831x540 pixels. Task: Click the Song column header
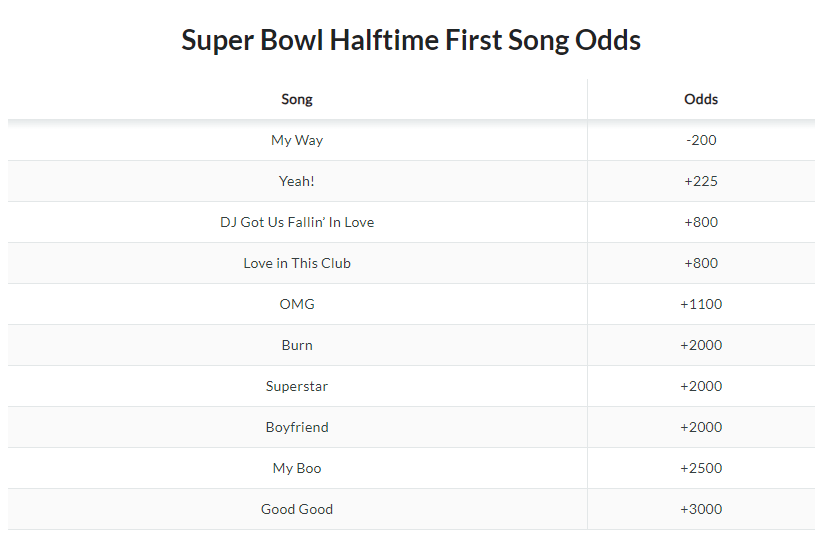coord(297,99)
